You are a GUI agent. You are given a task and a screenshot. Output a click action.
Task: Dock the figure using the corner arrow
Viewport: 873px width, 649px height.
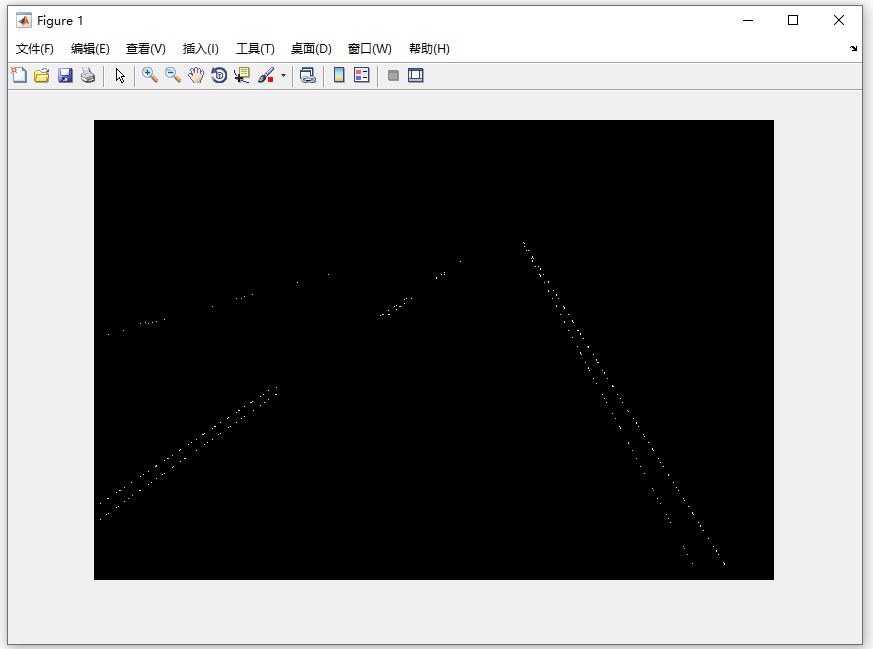click(854, 48)
